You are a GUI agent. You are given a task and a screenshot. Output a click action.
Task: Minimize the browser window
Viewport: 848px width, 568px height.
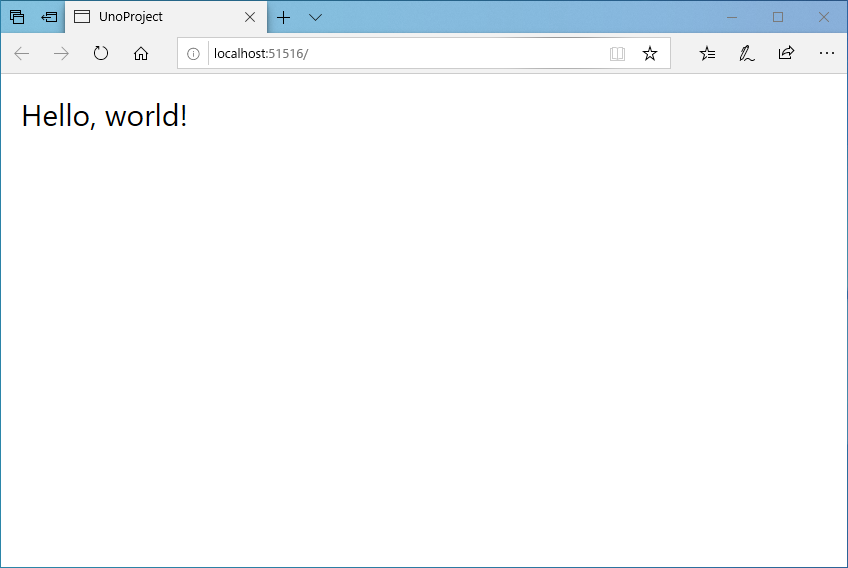click(732, 17)
